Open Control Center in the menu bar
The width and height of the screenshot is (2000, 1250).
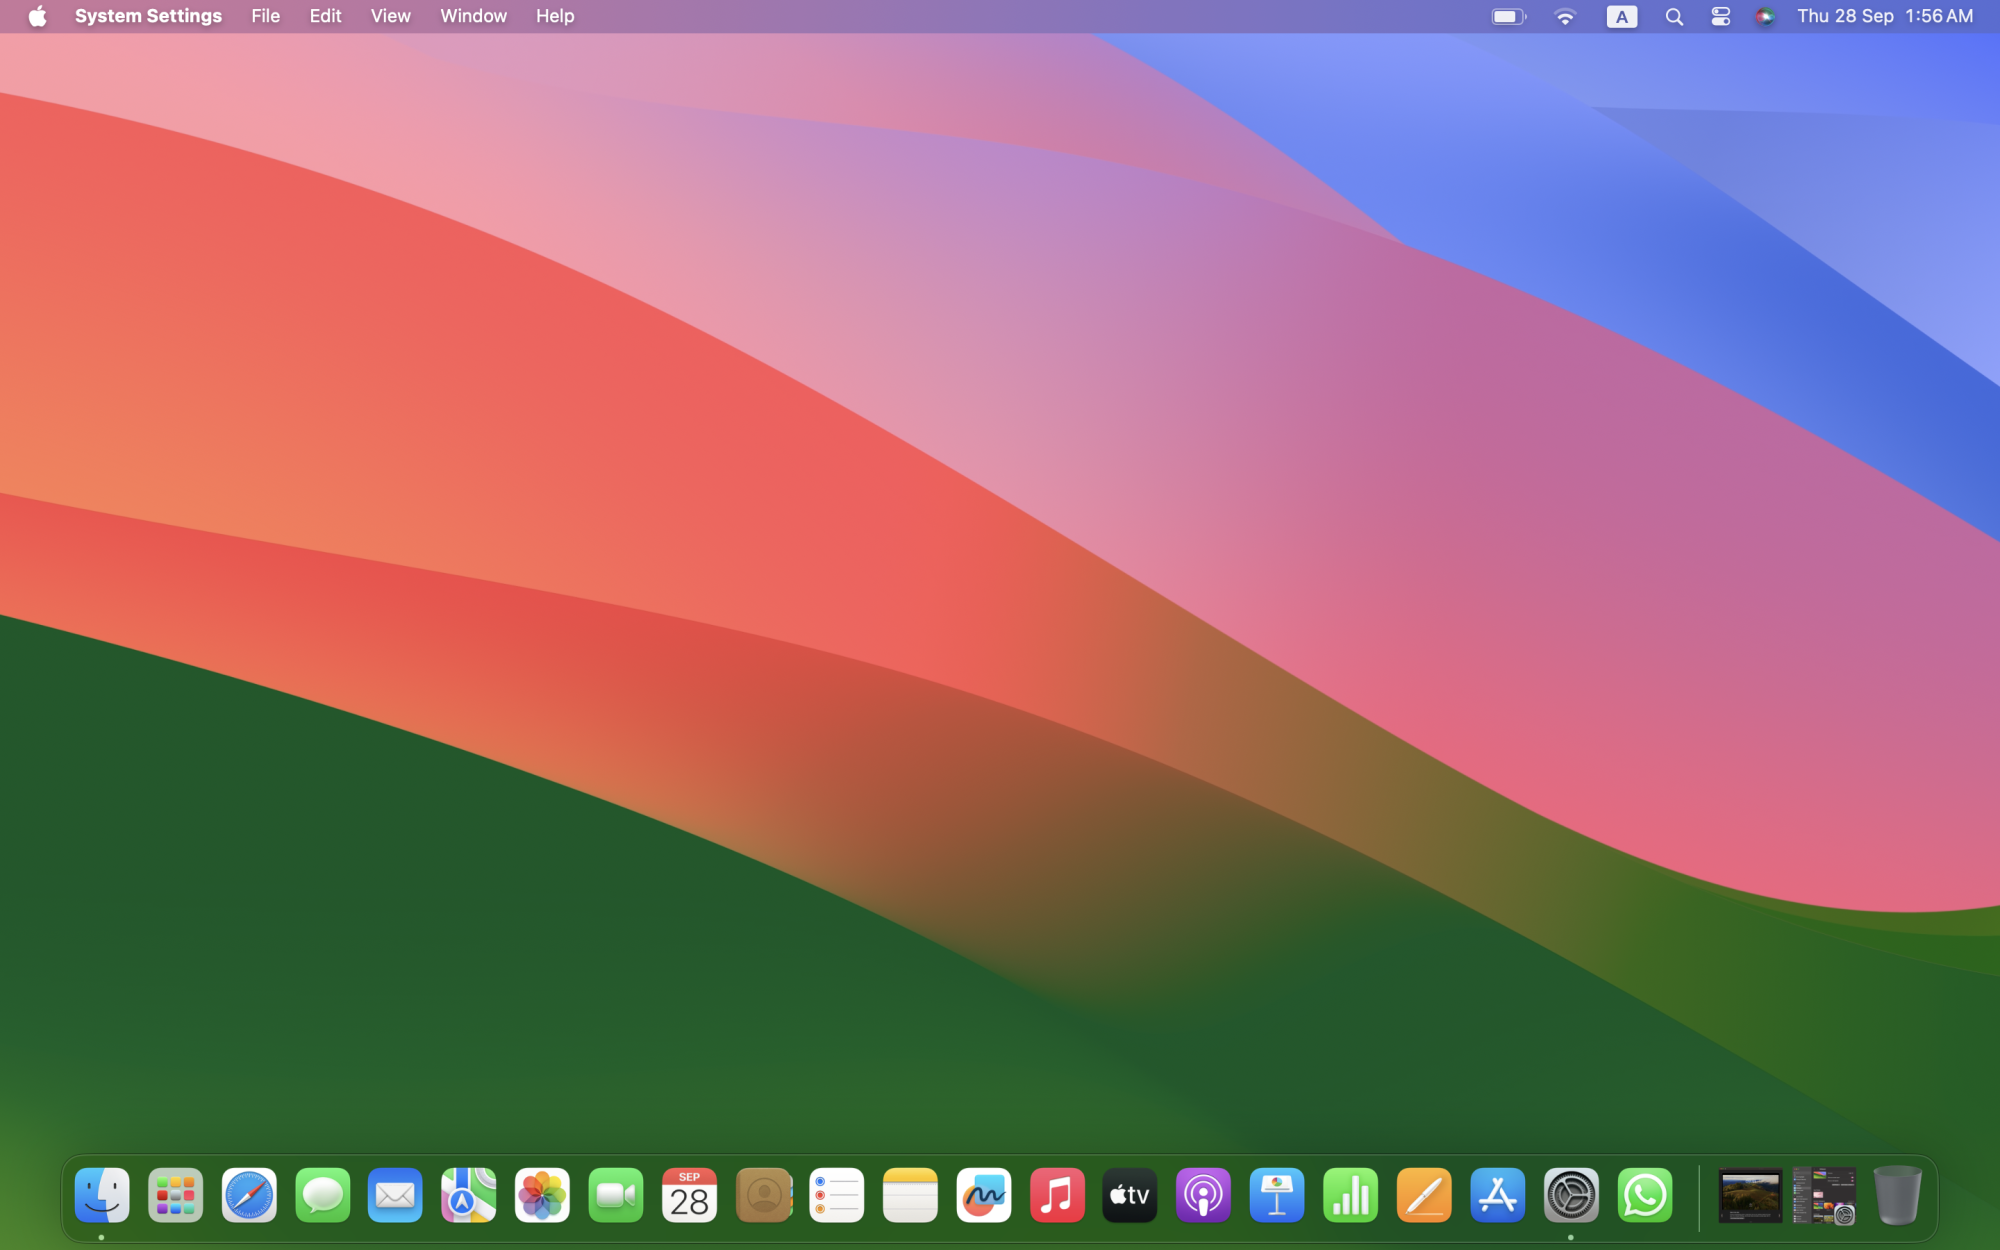click(1720, 16)
